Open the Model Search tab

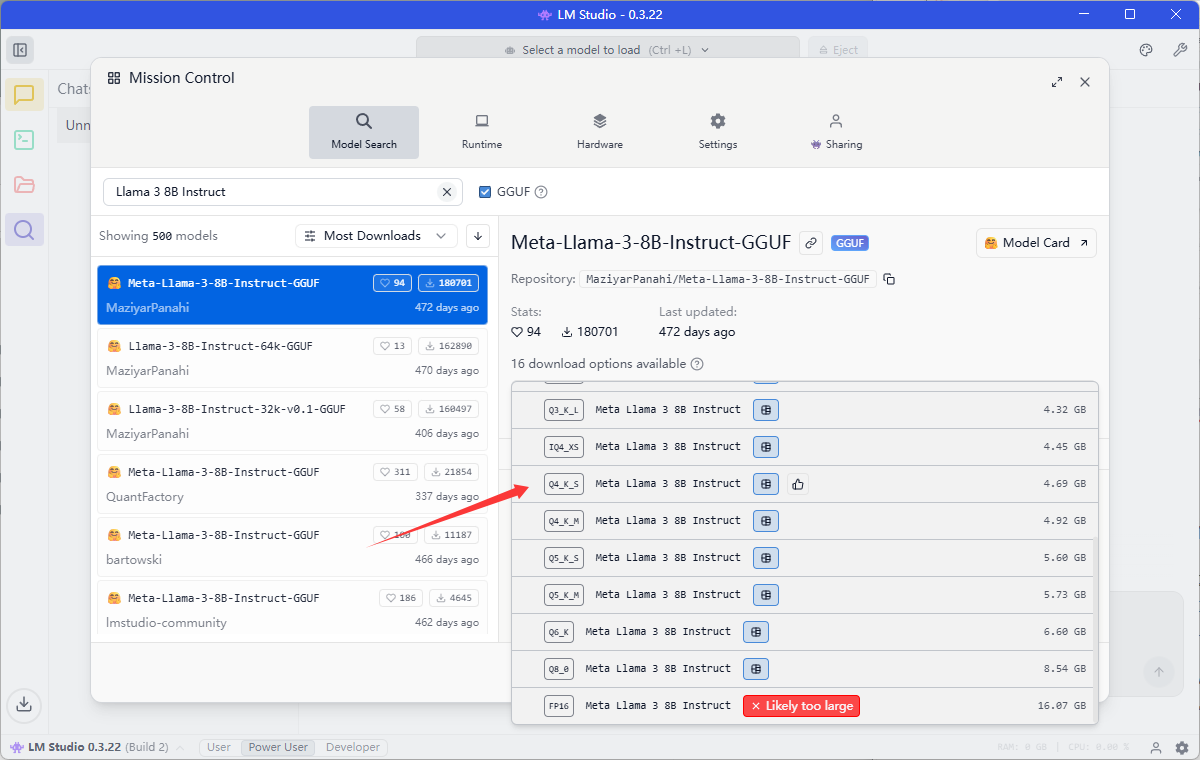click(x=364, y=132)
